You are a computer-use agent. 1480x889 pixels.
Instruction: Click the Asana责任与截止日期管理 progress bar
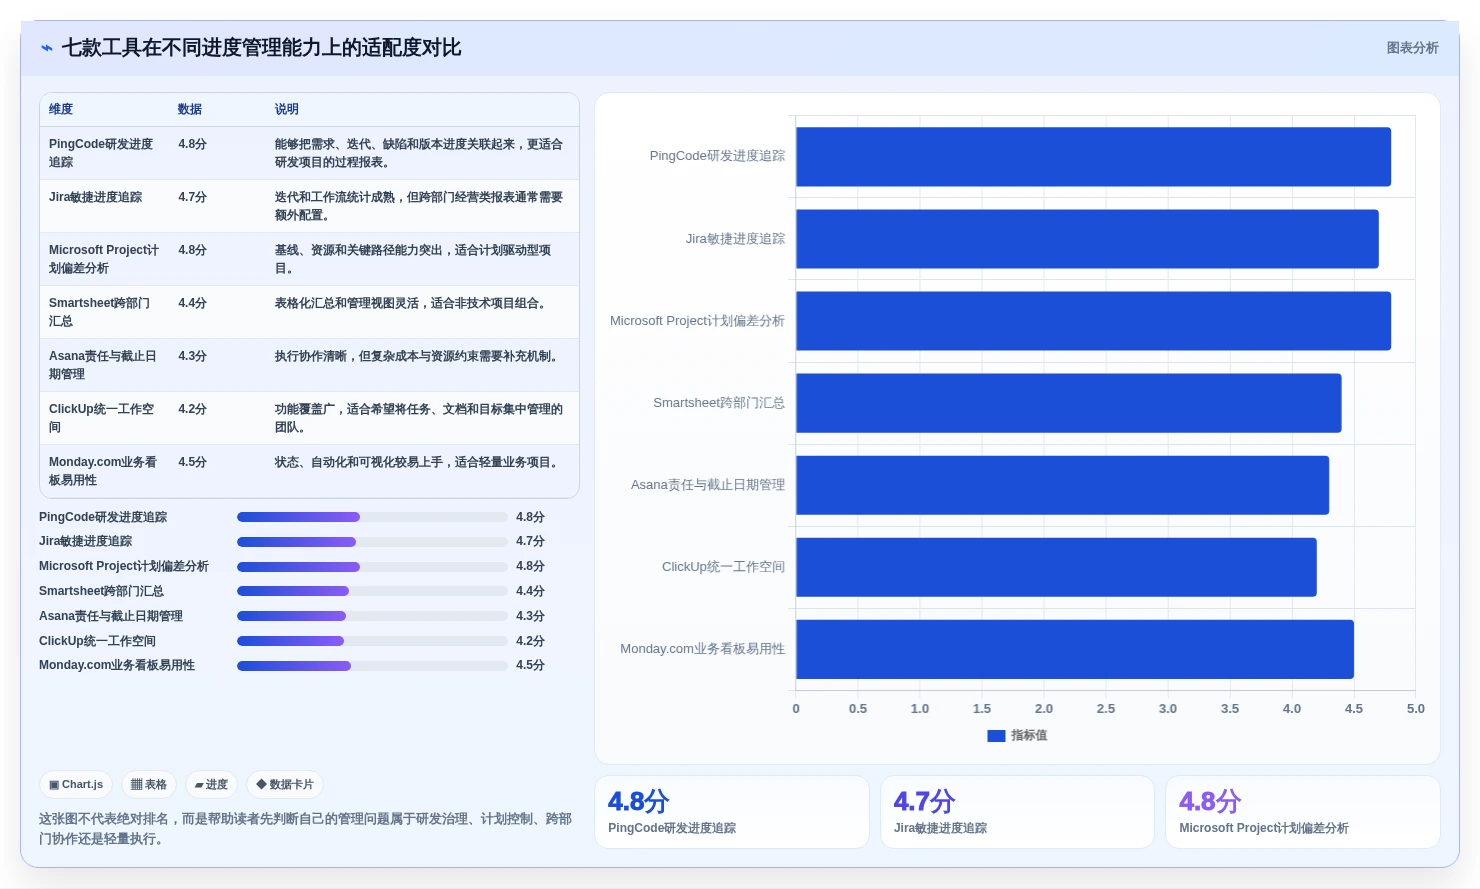pos(372,616)
